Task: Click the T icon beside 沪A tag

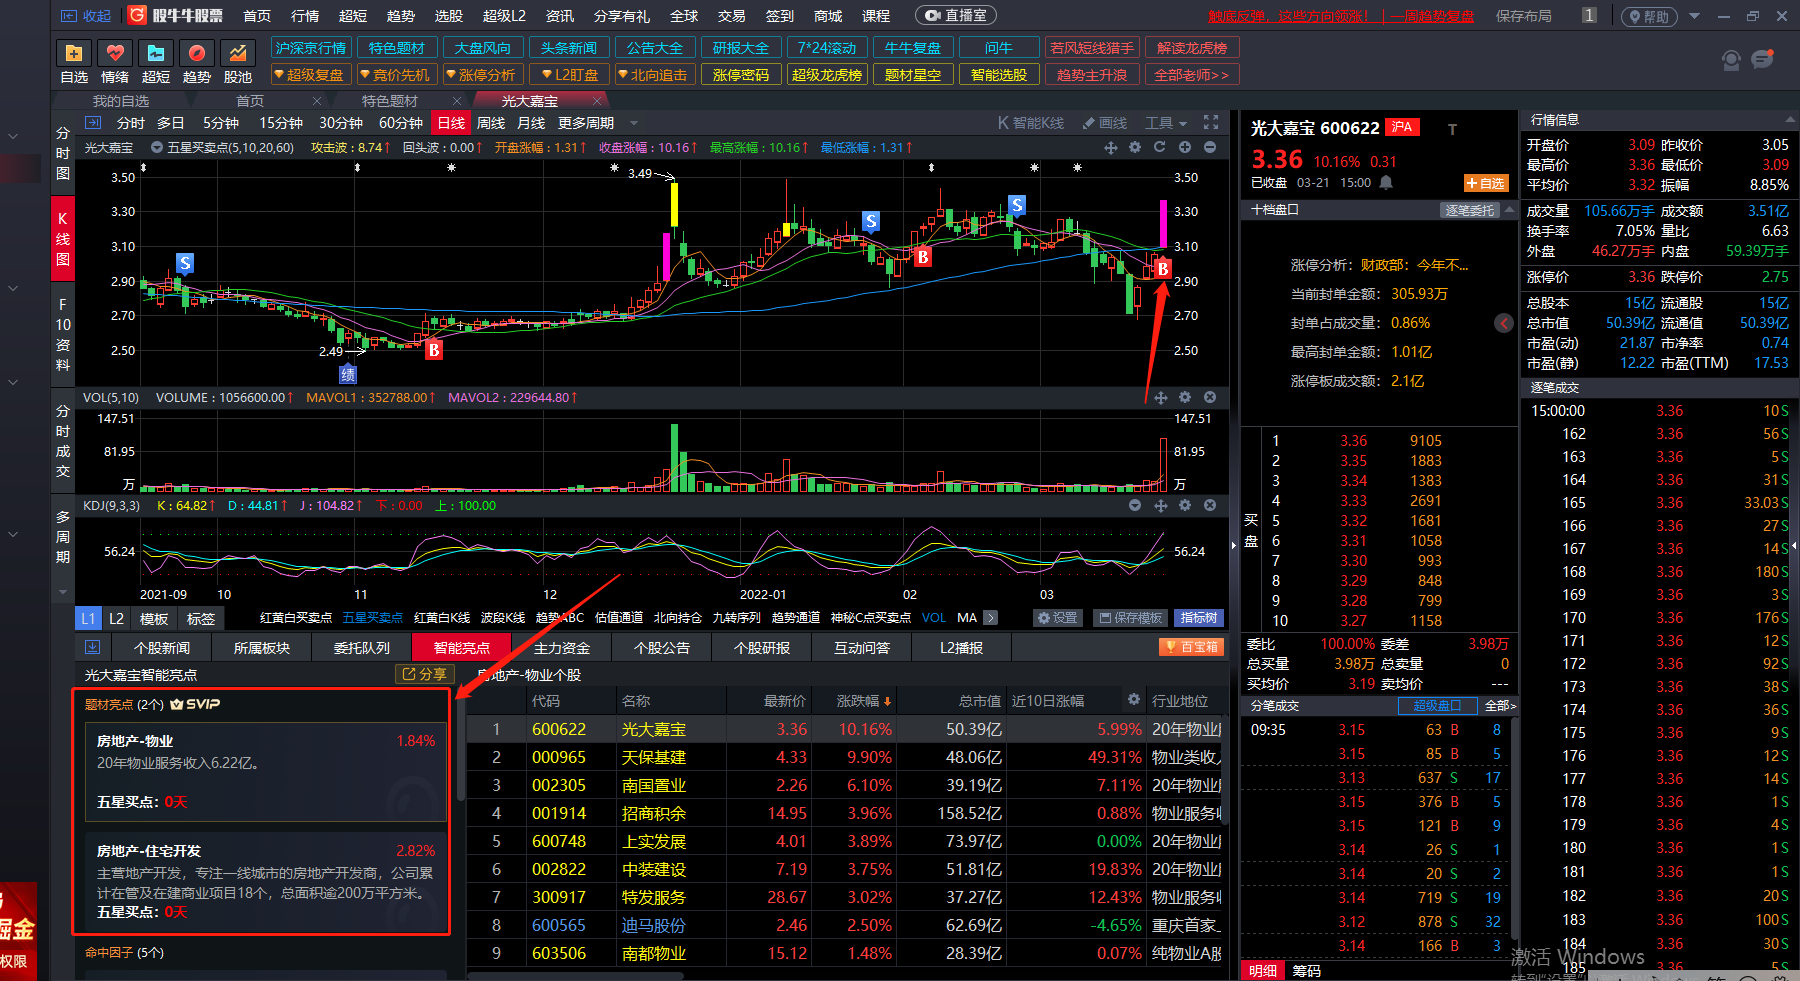Action: pos(1452,129)
